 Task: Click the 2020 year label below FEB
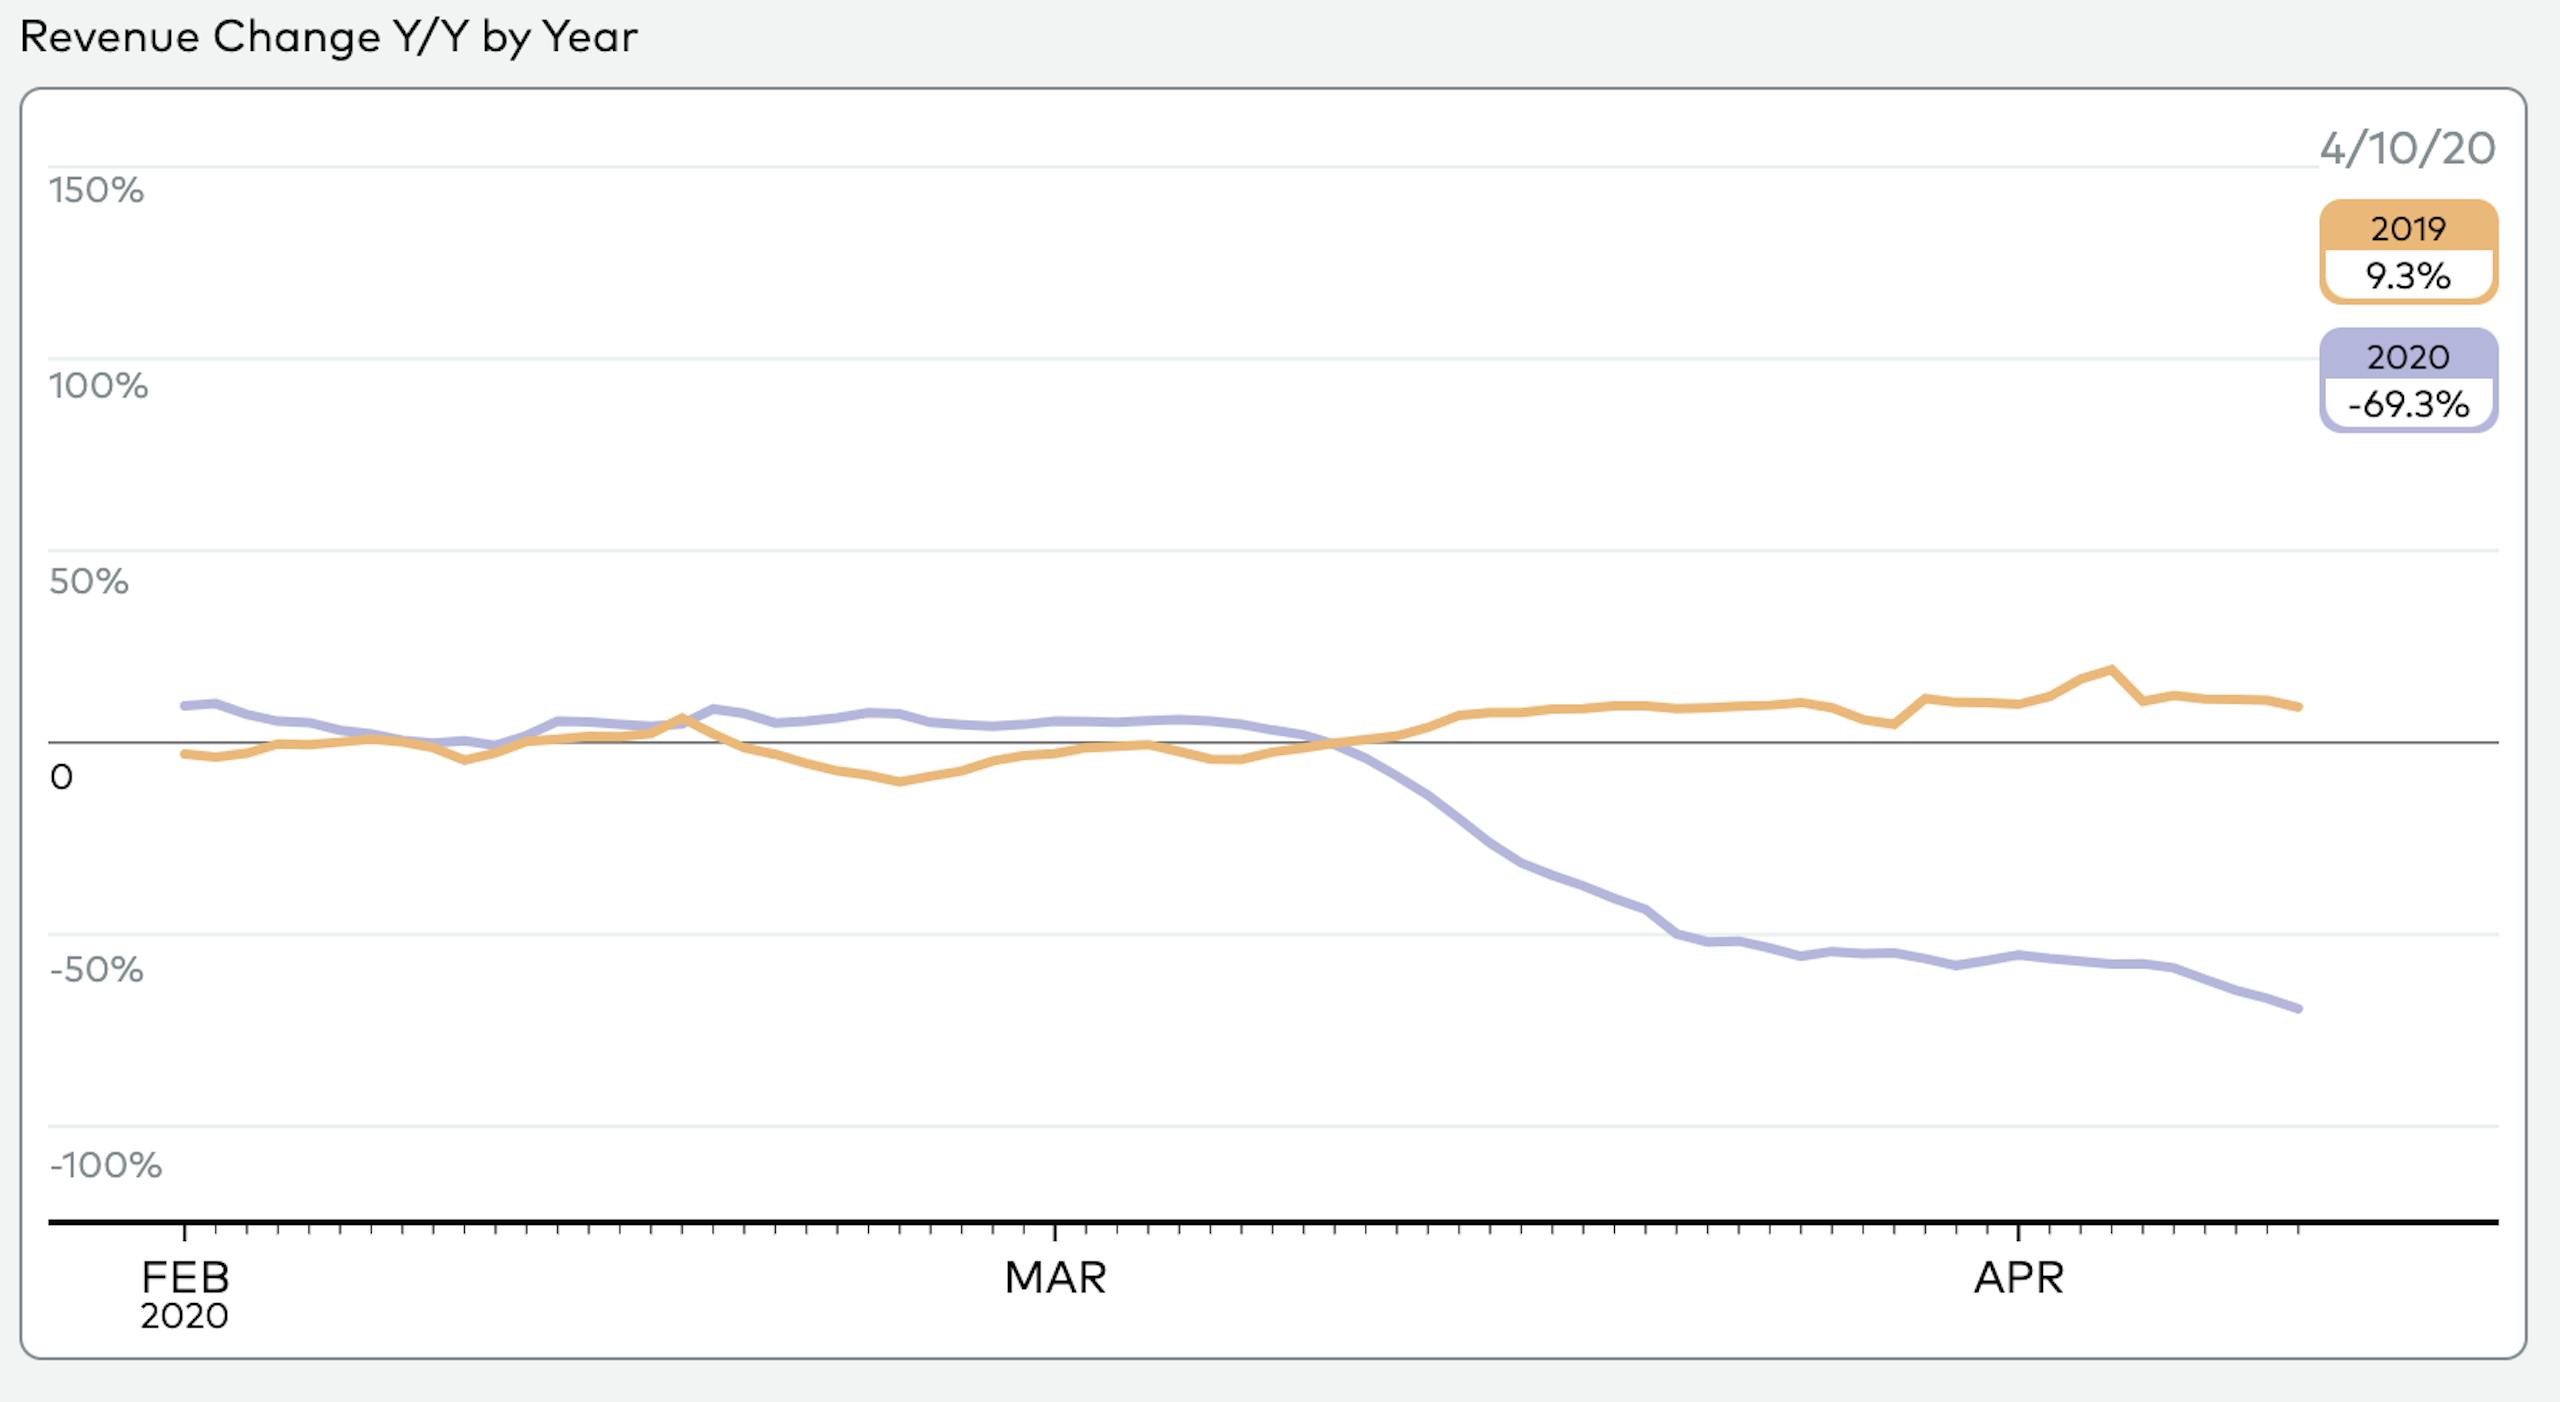coord(184,1316)
